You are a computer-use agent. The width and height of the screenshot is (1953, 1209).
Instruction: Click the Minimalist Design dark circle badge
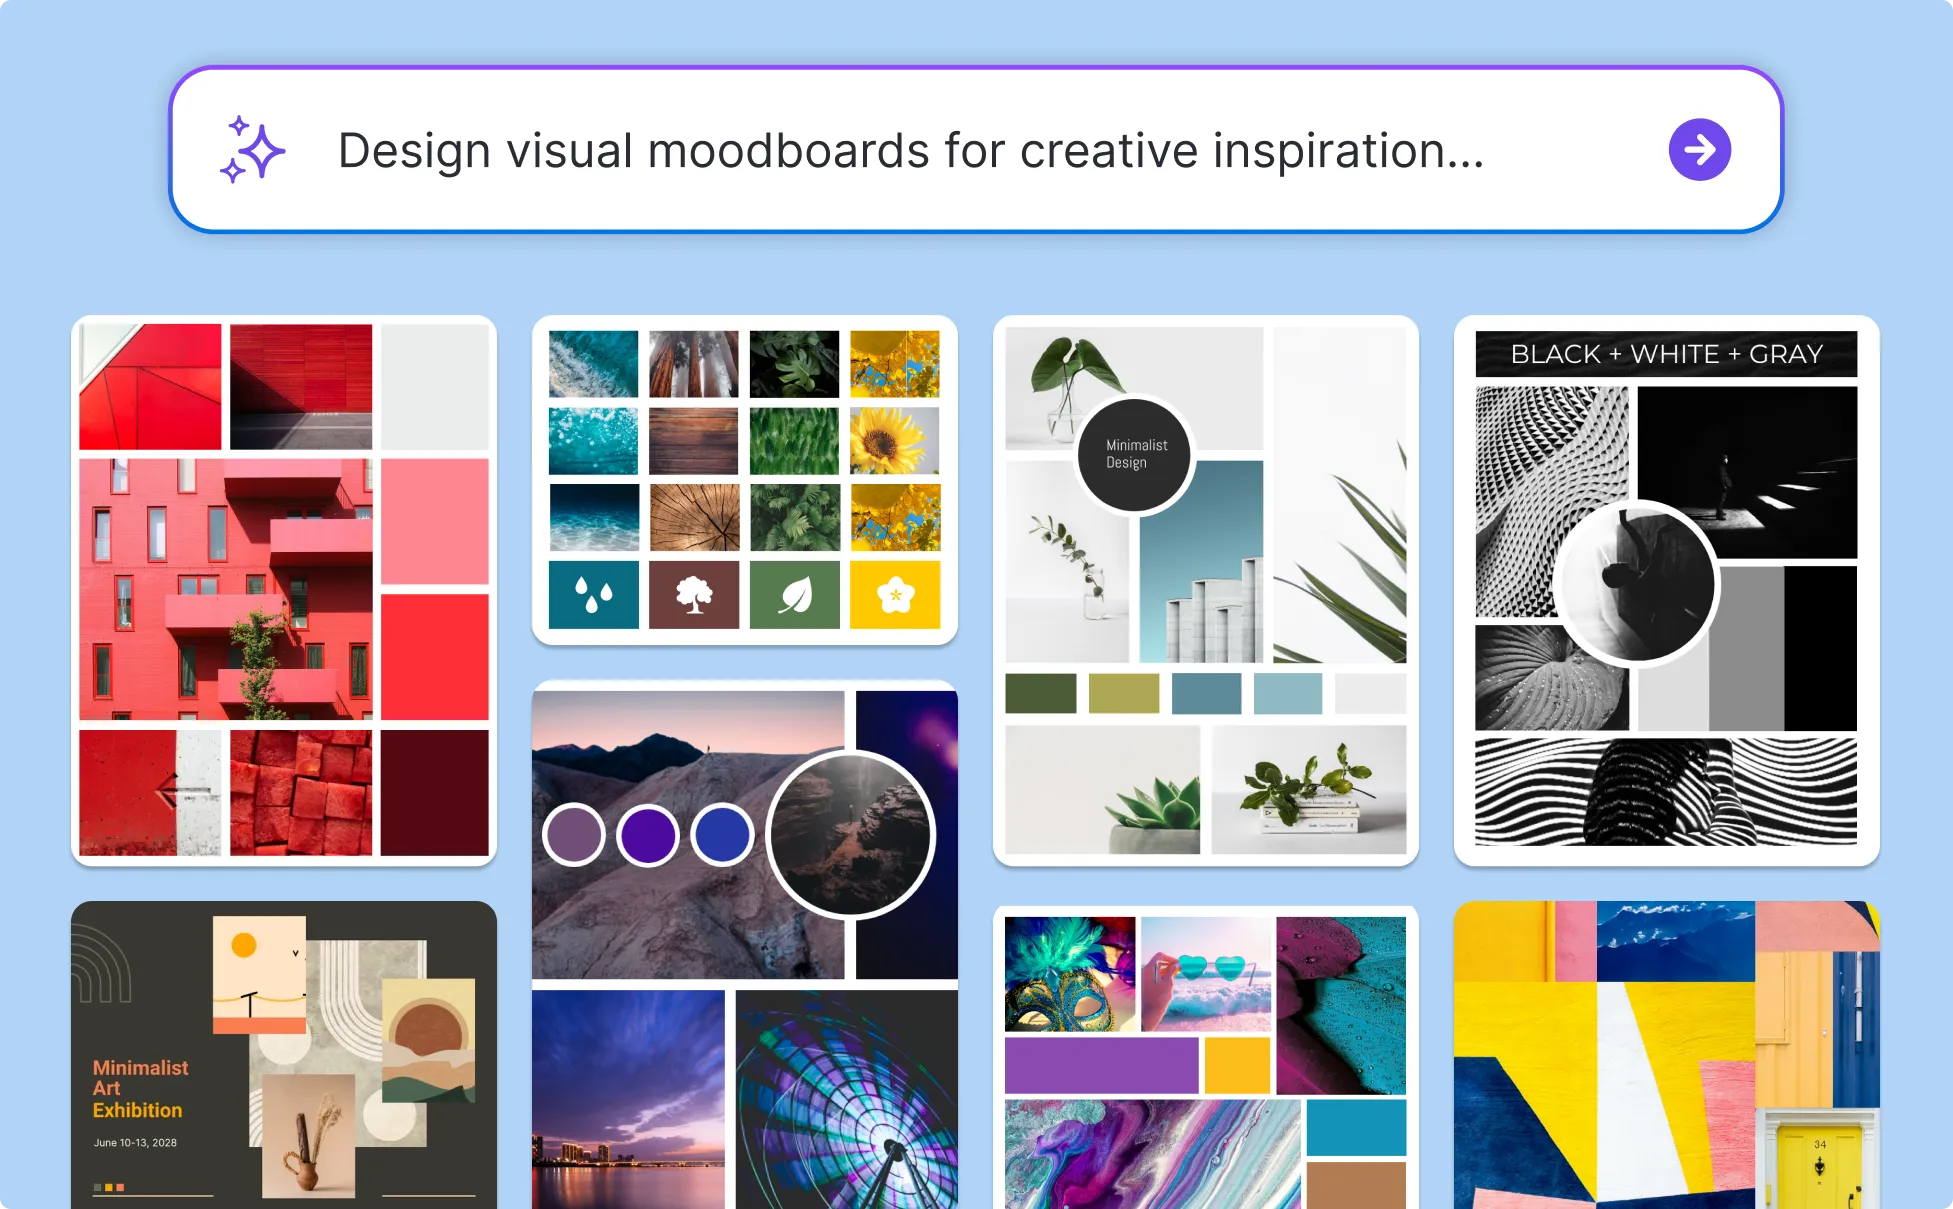(1134, 455)
